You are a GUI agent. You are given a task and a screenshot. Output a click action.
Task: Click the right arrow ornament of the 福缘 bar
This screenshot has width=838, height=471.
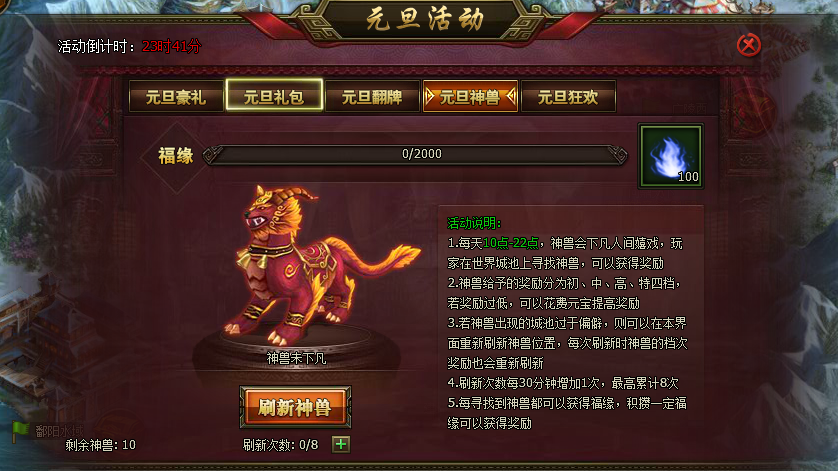point(618,155)
